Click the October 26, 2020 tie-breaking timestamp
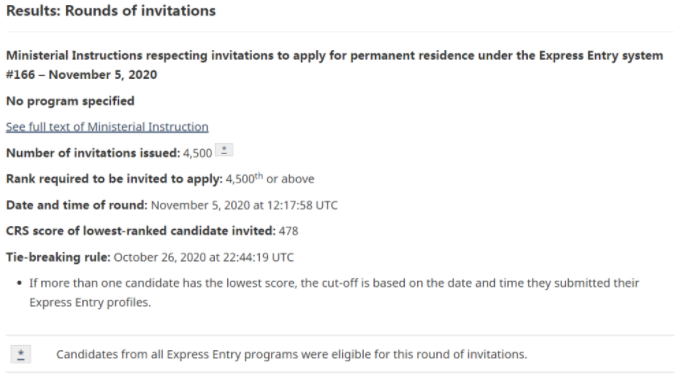This screenshot has height=376, width=692. (x=204, y=257)
